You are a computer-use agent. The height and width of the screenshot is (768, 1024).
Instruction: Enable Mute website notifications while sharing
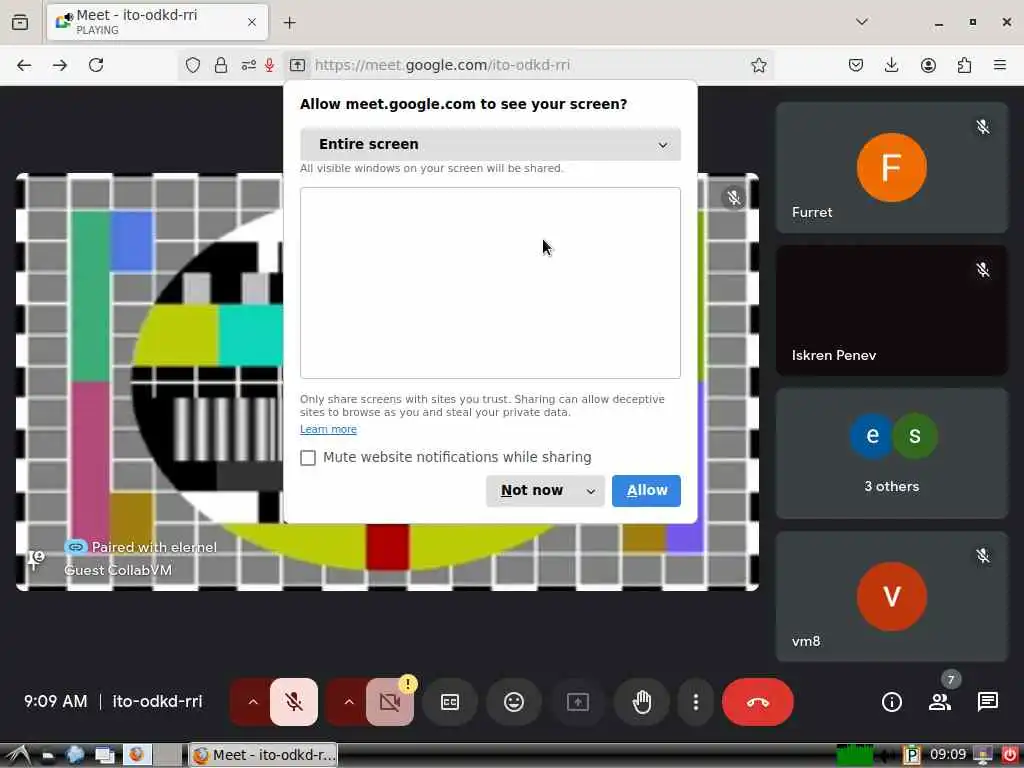tap(308, 458)
